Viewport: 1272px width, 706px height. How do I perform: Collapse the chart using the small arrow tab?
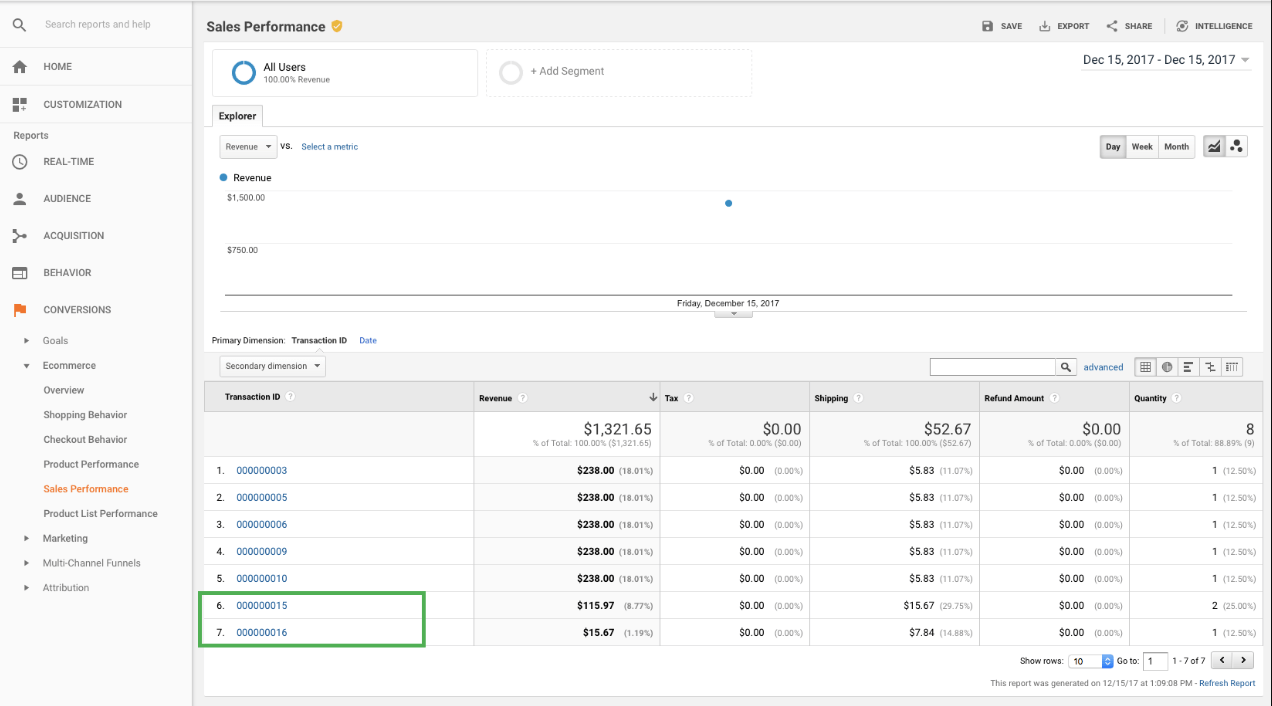(734, 314)
